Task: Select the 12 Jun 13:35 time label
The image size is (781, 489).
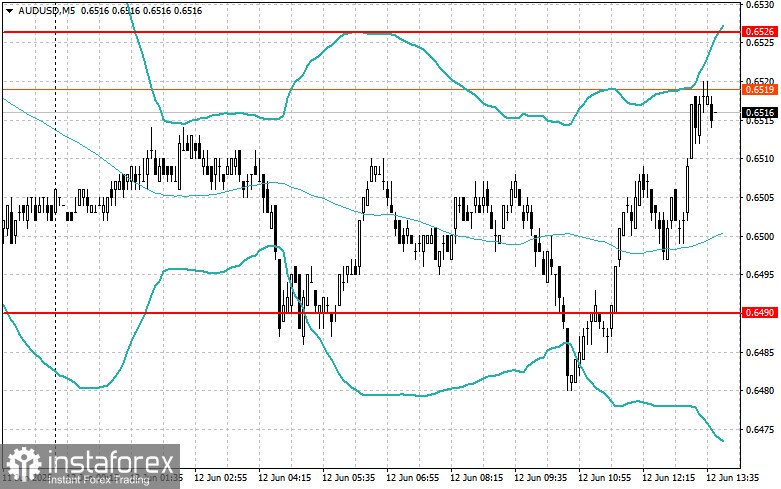Action: (733, 478)
